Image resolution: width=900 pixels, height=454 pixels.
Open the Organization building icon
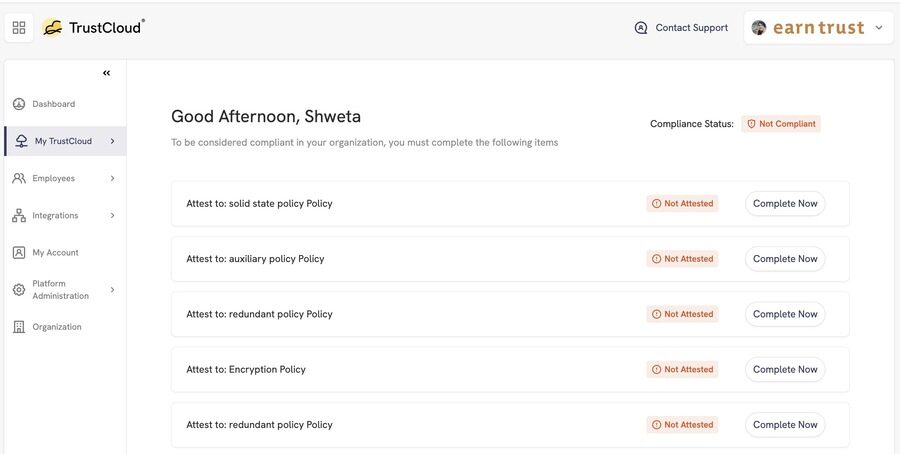pos(19,327)
